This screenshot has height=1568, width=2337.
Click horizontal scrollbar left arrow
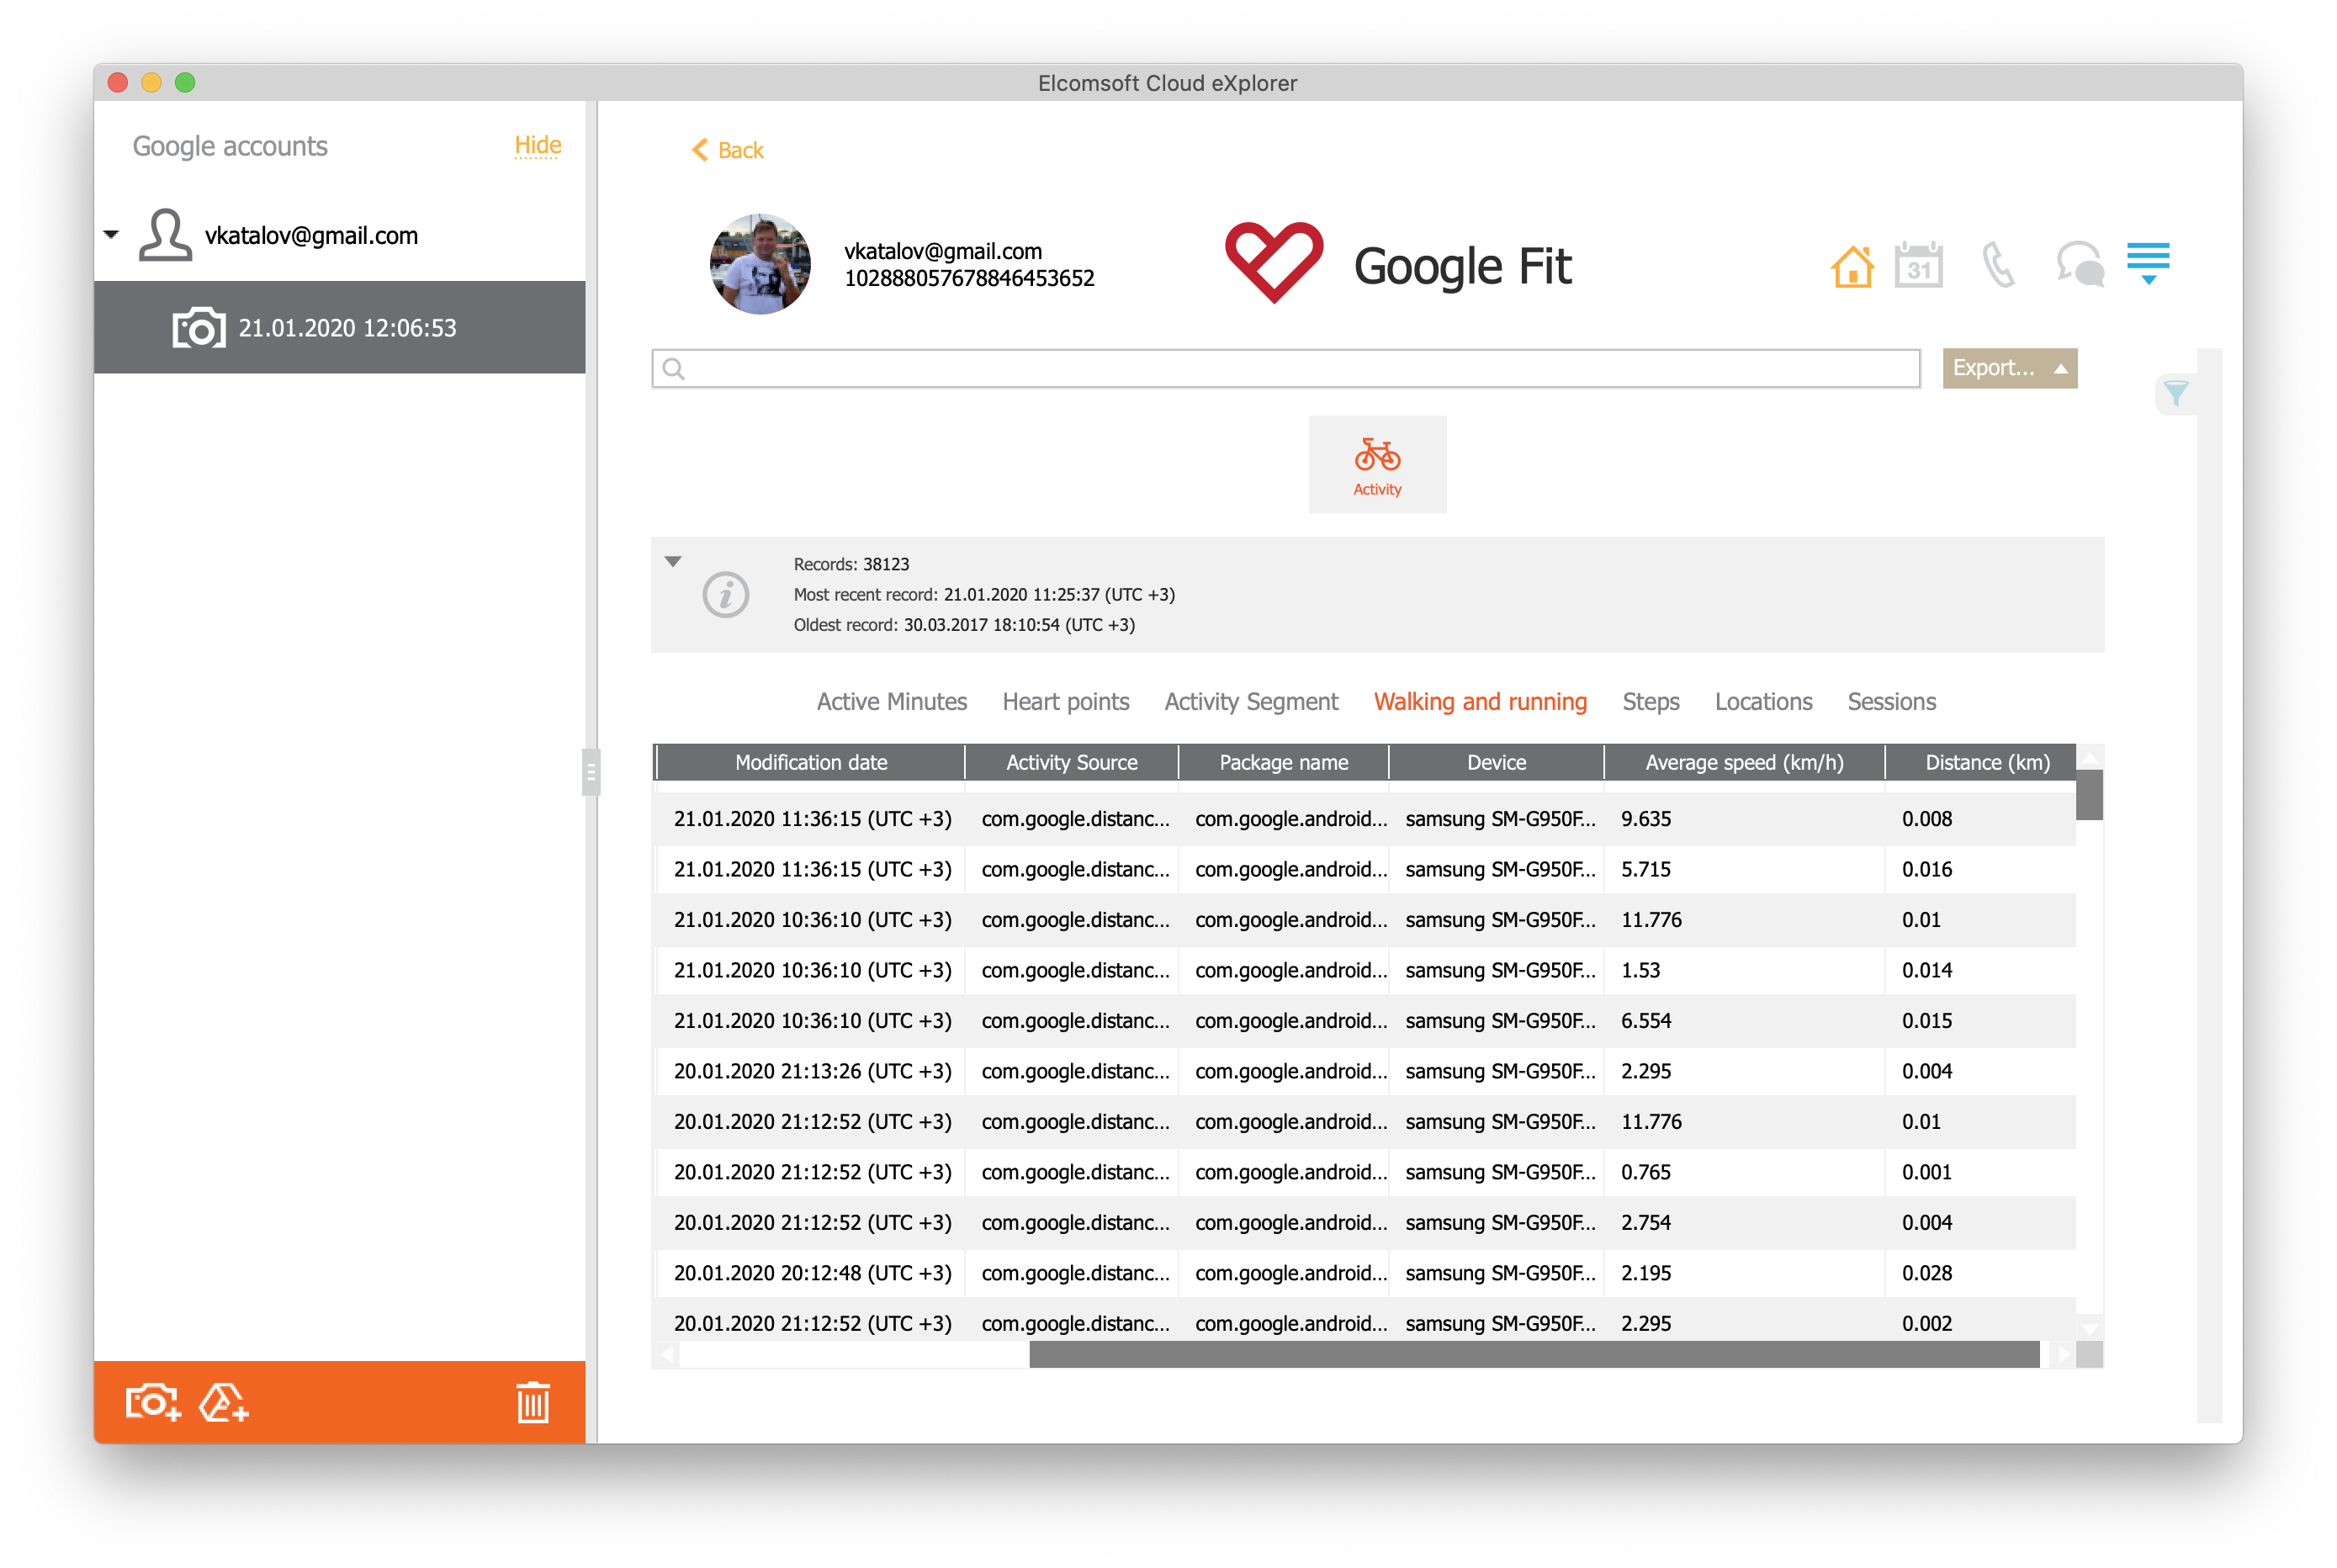coord(666,1355)
